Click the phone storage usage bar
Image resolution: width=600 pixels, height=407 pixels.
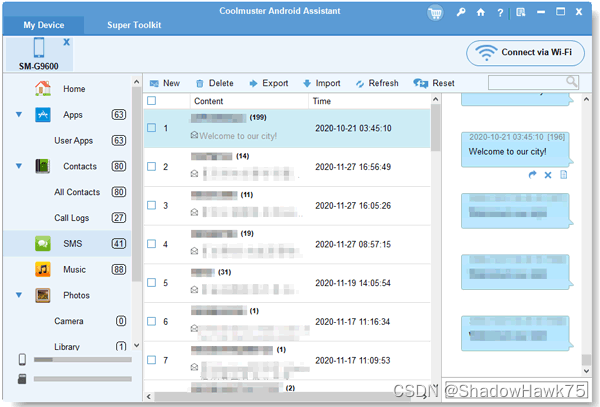tap(83, 360)
